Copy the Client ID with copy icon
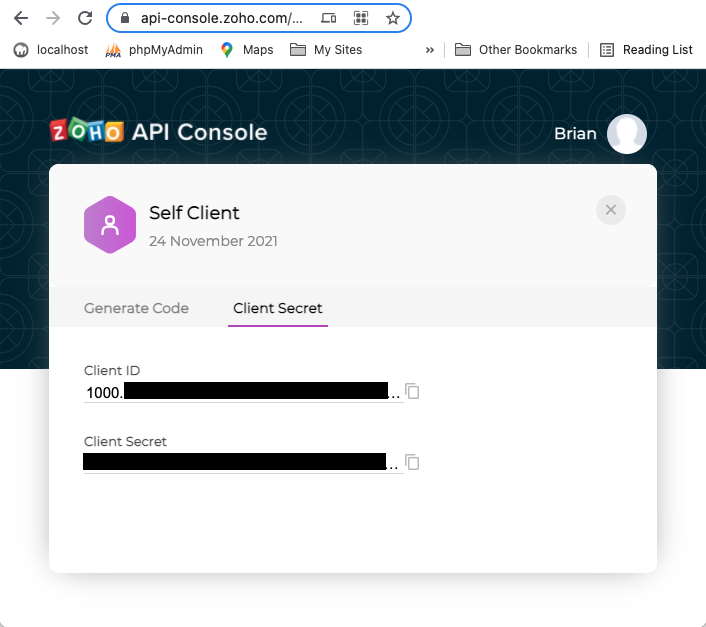 point(412,391)
